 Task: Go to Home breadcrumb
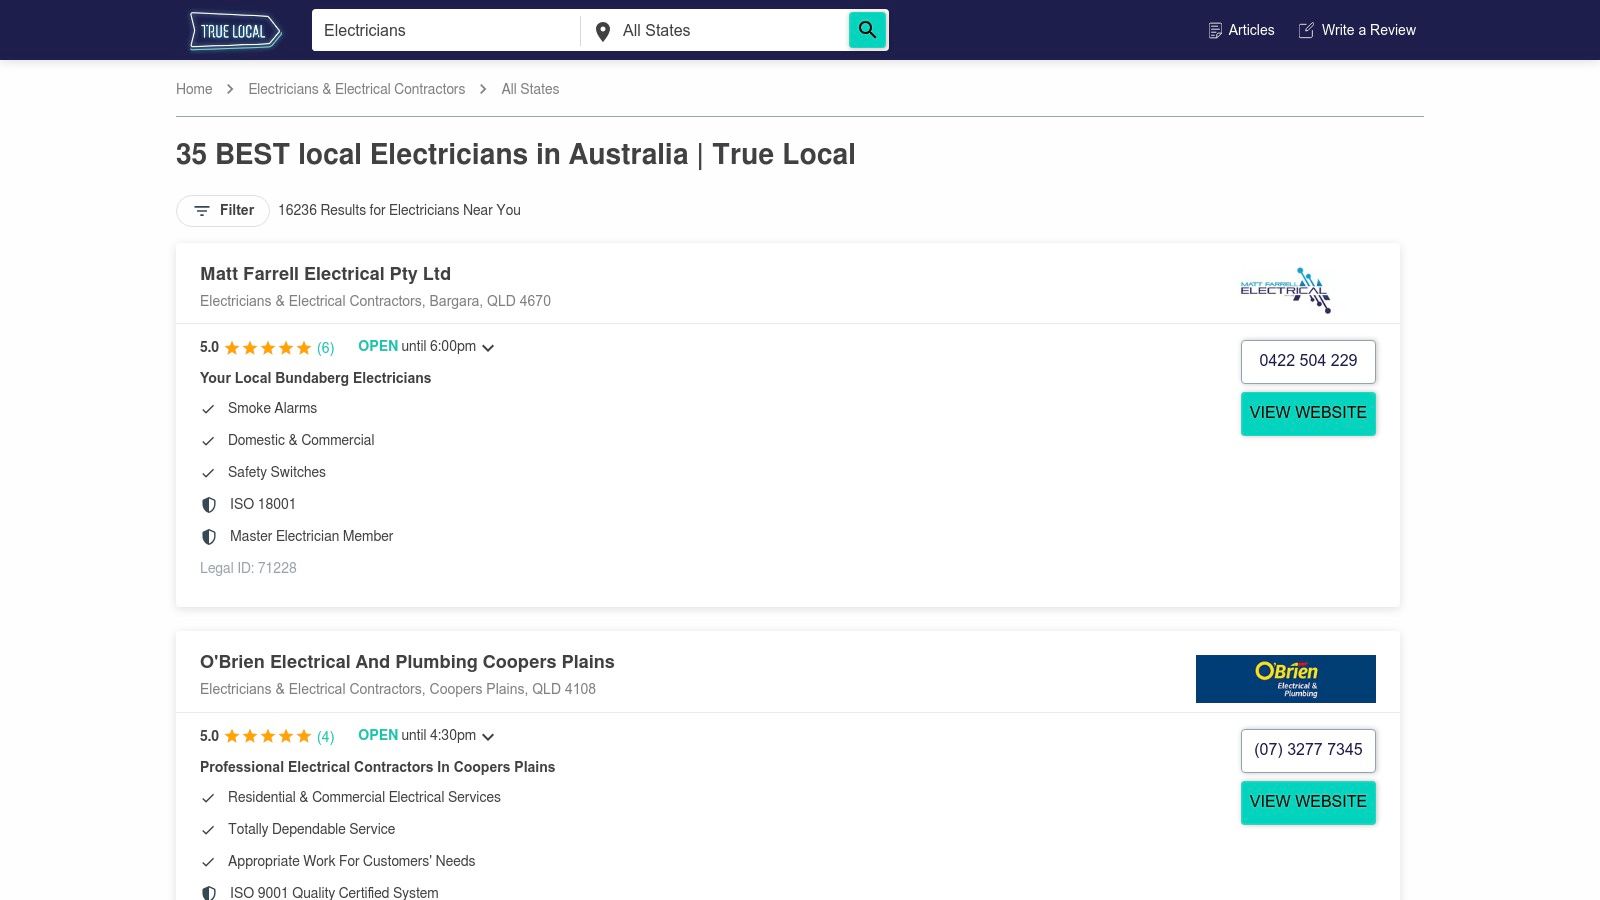point(194,89)
